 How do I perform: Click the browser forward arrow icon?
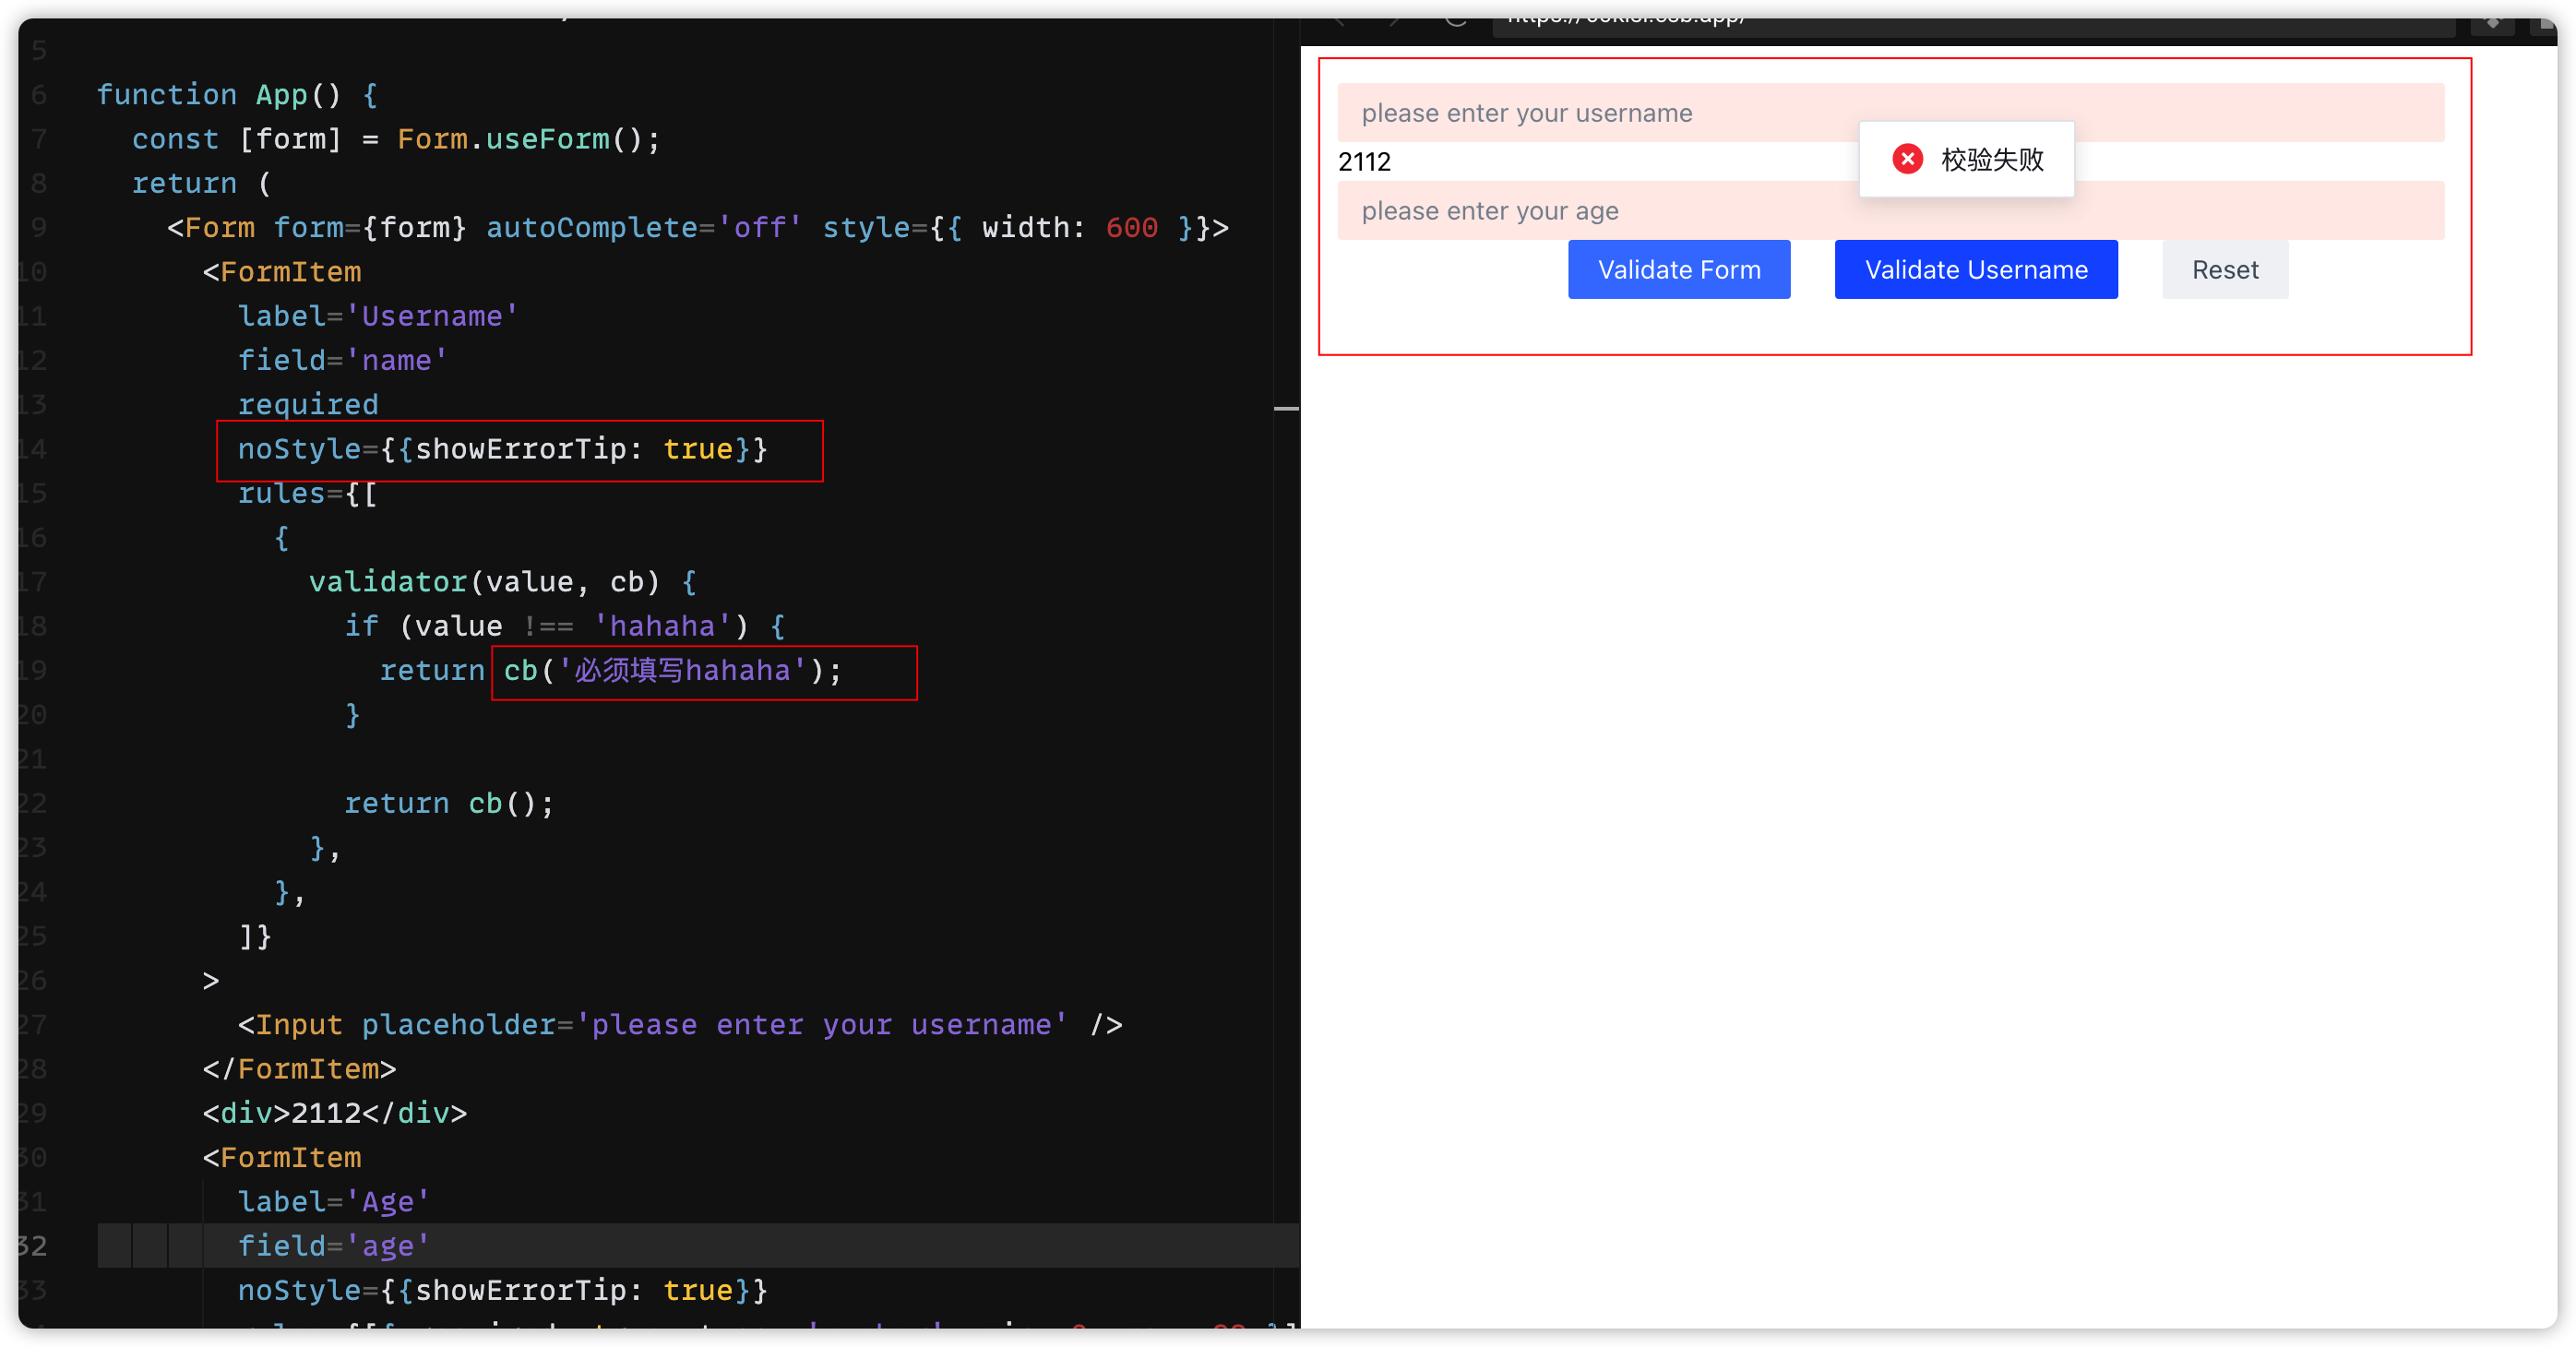click(x=1395, y=22)
